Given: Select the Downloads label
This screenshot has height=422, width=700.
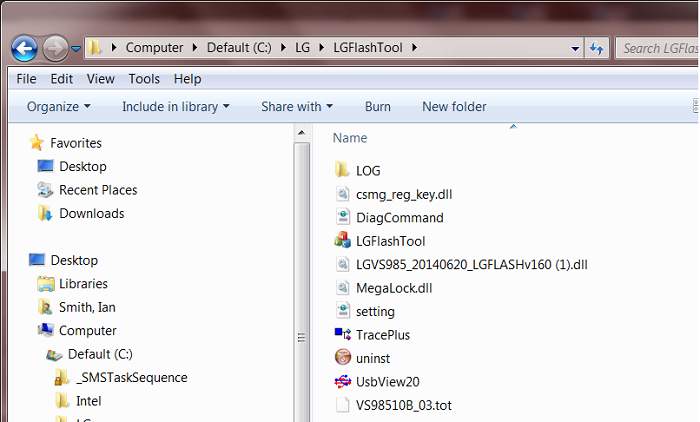Looking at the screenshot, I should [92, 213].
